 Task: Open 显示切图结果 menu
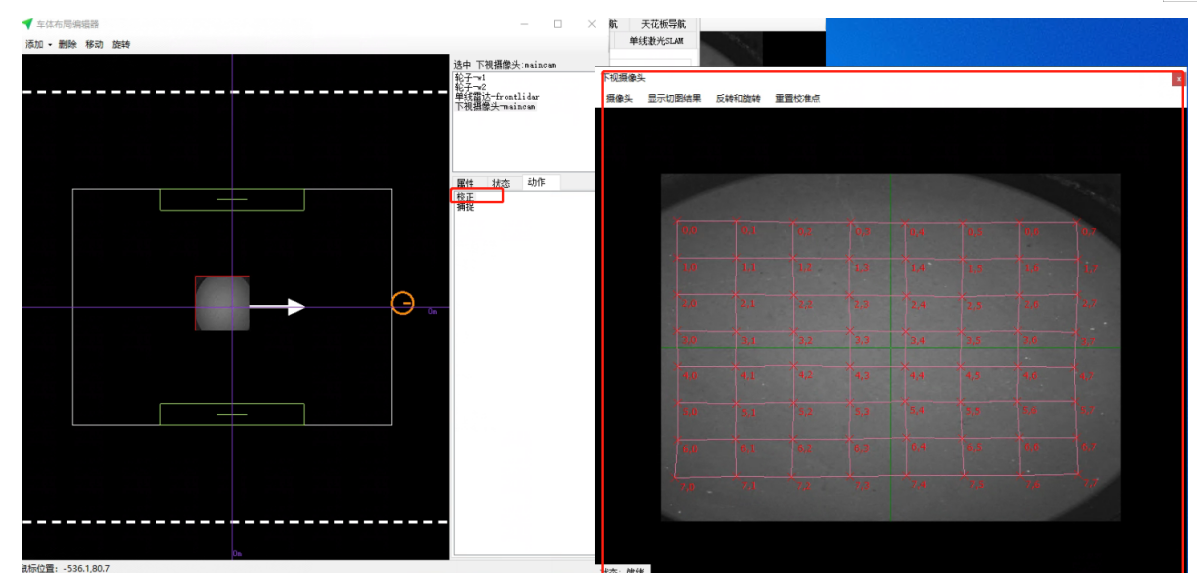tap(674, 99)
